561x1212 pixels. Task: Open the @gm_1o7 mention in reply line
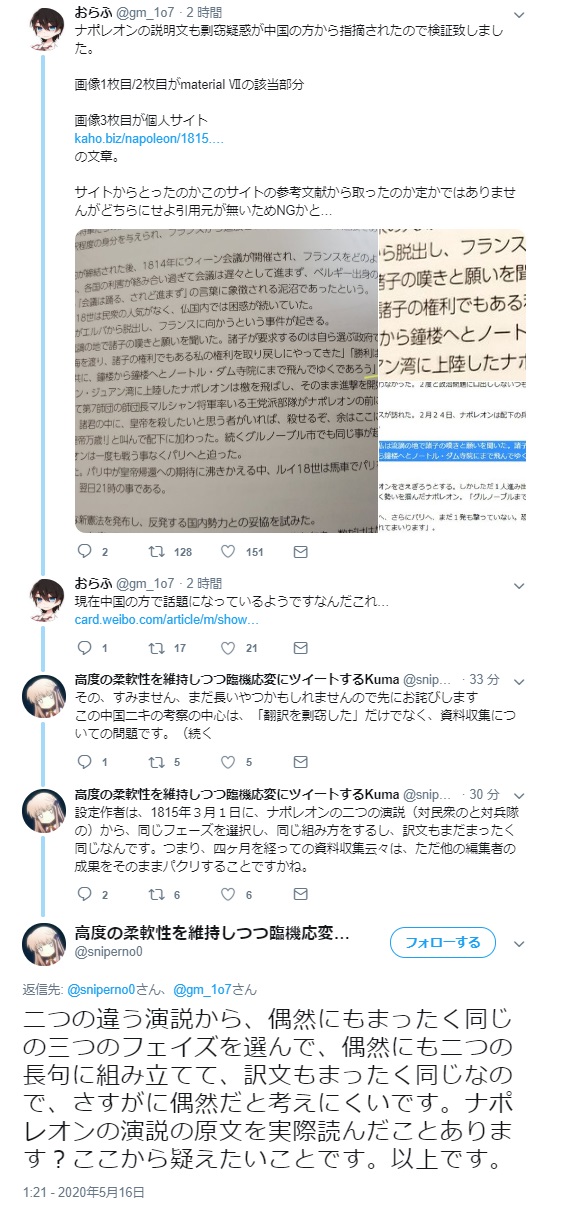pyautogui.click(x=203, y=990)
